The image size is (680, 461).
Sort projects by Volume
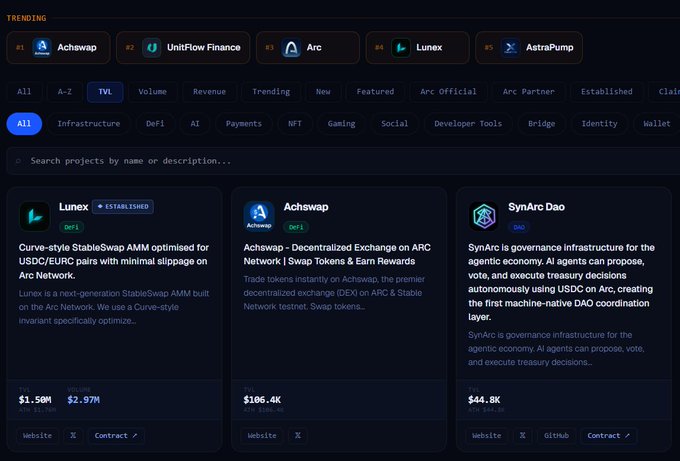[x=153, y=92]
